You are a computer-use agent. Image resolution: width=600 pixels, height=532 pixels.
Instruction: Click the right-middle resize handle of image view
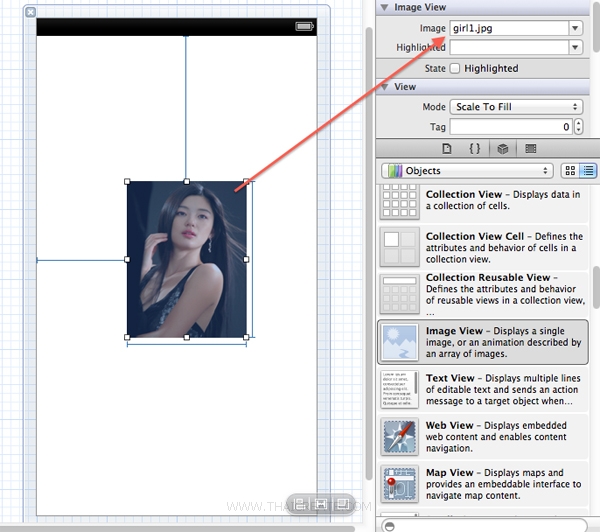pyautogui.click(x=246, y=259)
